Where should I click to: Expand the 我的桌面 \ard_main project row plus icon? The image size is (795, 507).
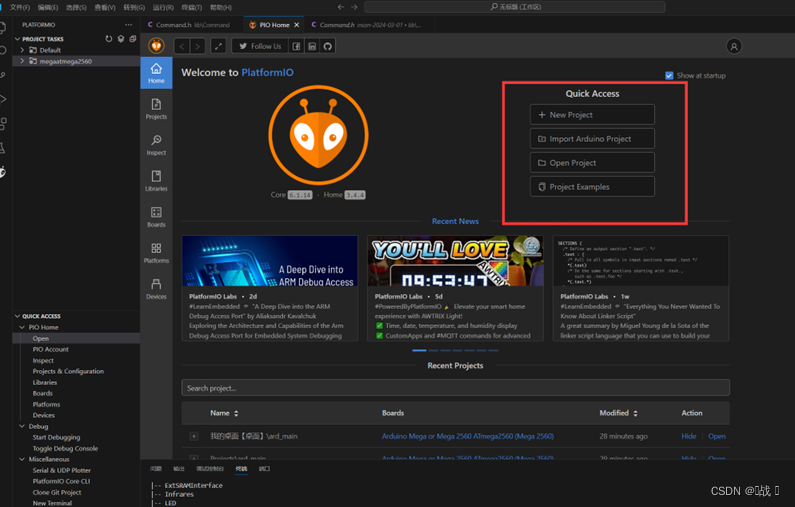[194, 436]
